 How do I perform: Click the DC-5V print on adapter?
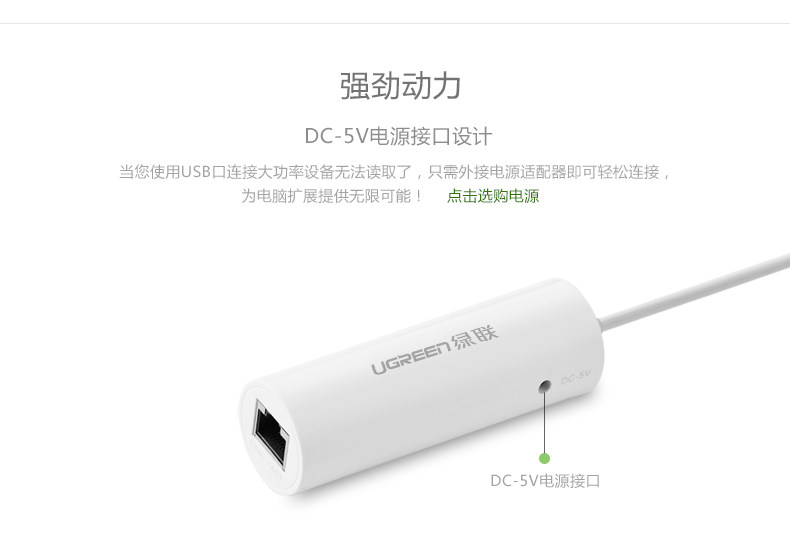[x=575, y=377]
